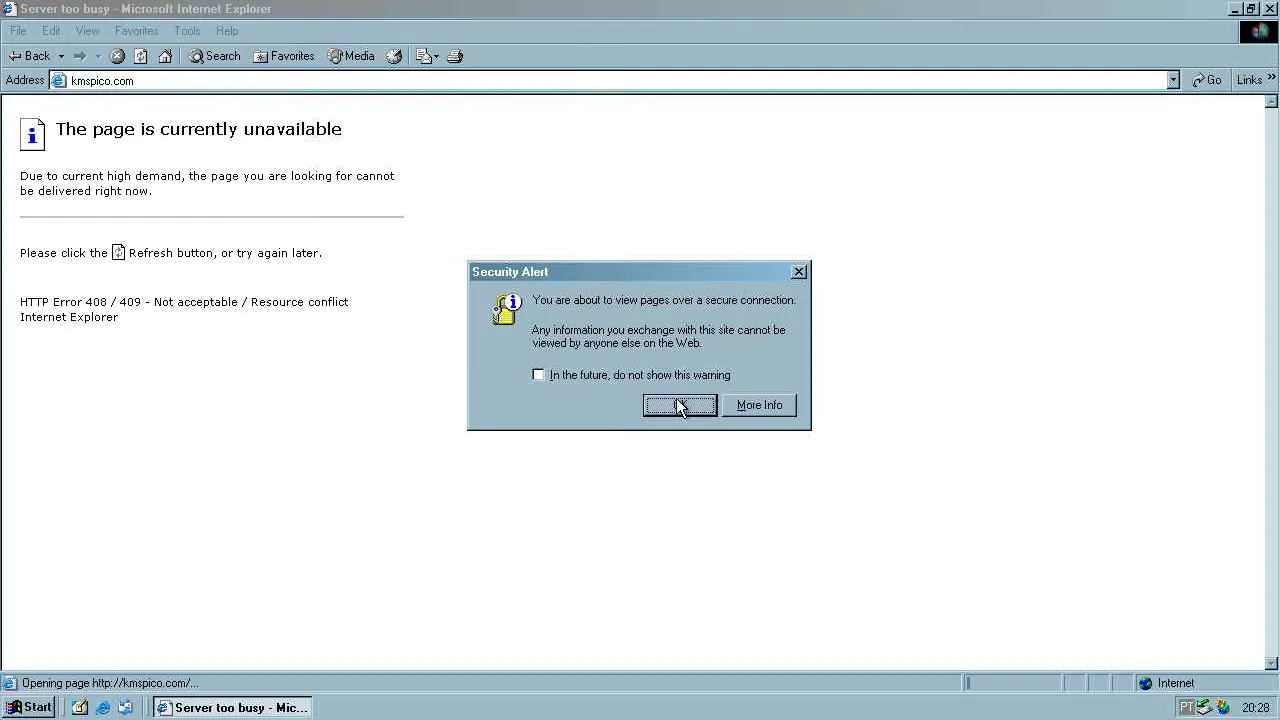Click the inline Refresh icon in page text

coord(118,253)
